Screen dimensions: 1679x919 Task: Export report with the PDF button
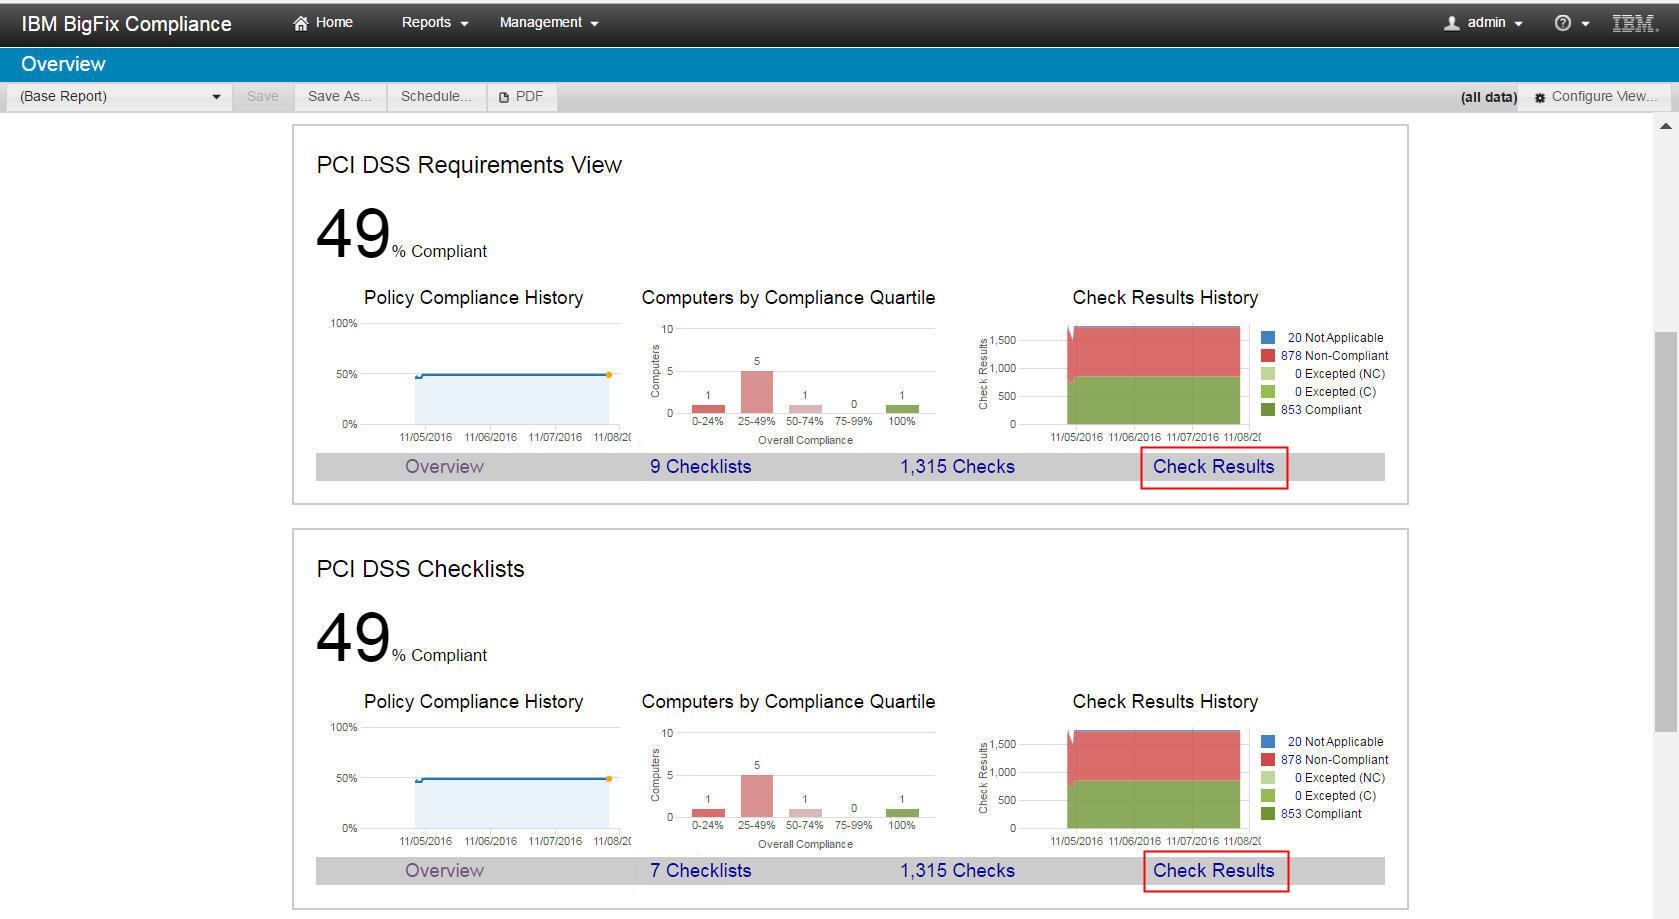pyautogui.click(x=521, y=97)
